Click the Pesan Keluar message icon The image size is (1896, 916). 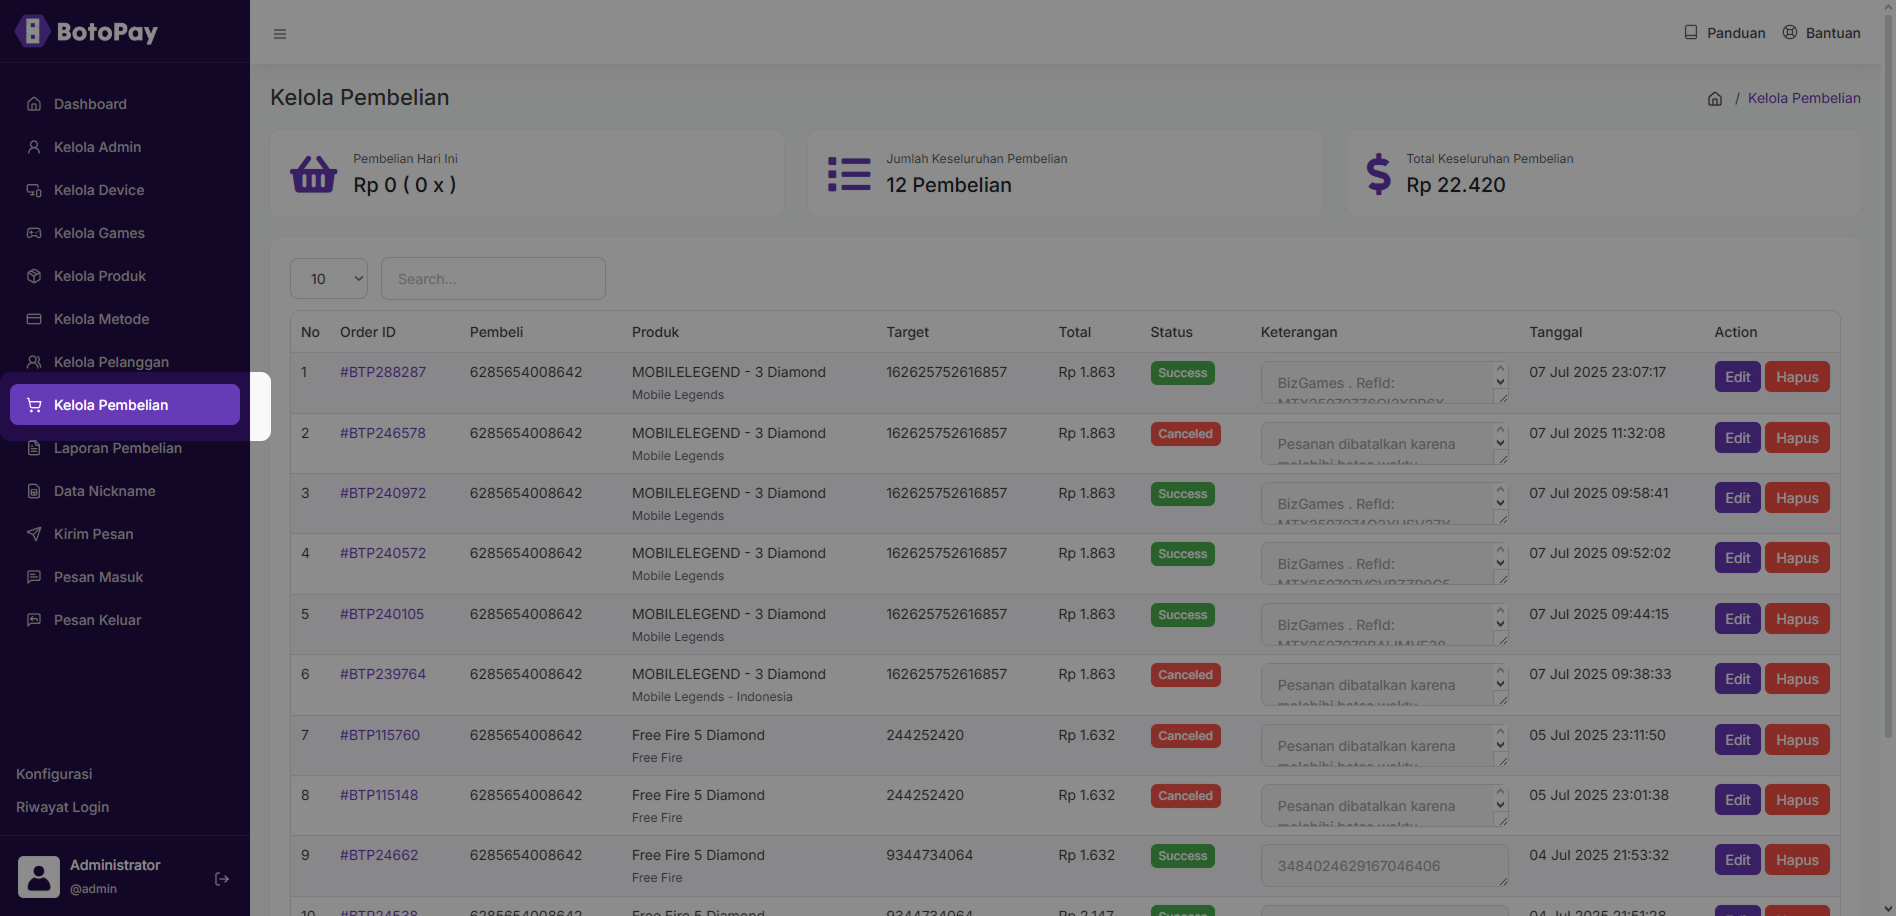[x=34, y=620]
